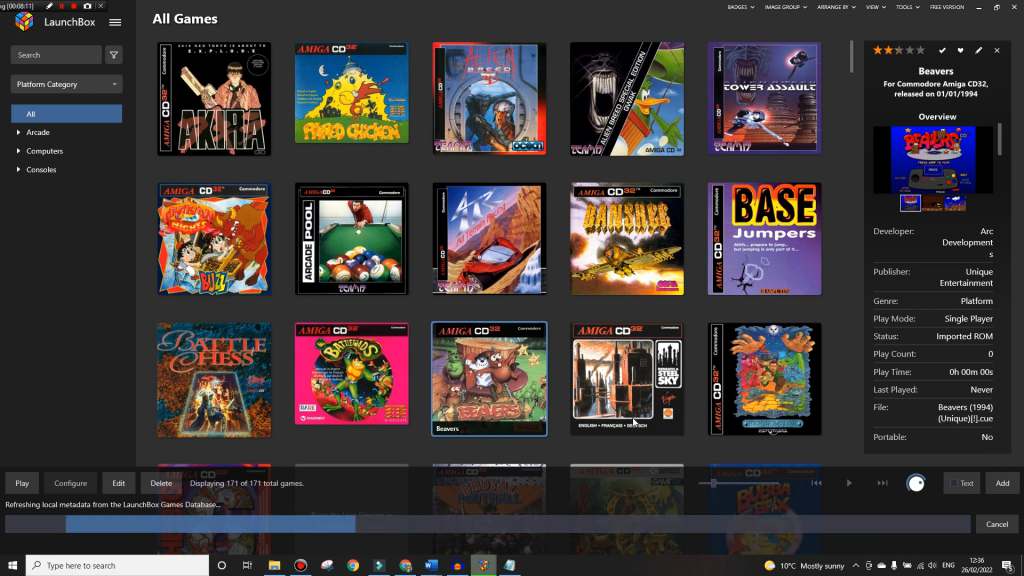Toggle favorite heart for Beavers
Image resolution: width=1024 pixels, height=576 pixels.
click(x=960, y=50)
